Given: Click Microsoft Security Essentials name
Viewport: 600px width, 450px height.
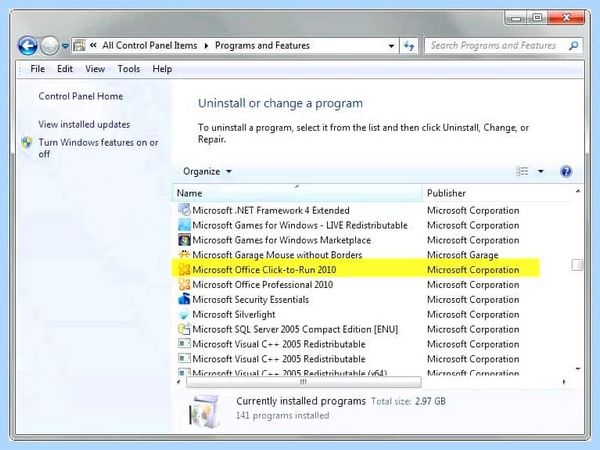Looking at the screenshot, I should (250, 300).
